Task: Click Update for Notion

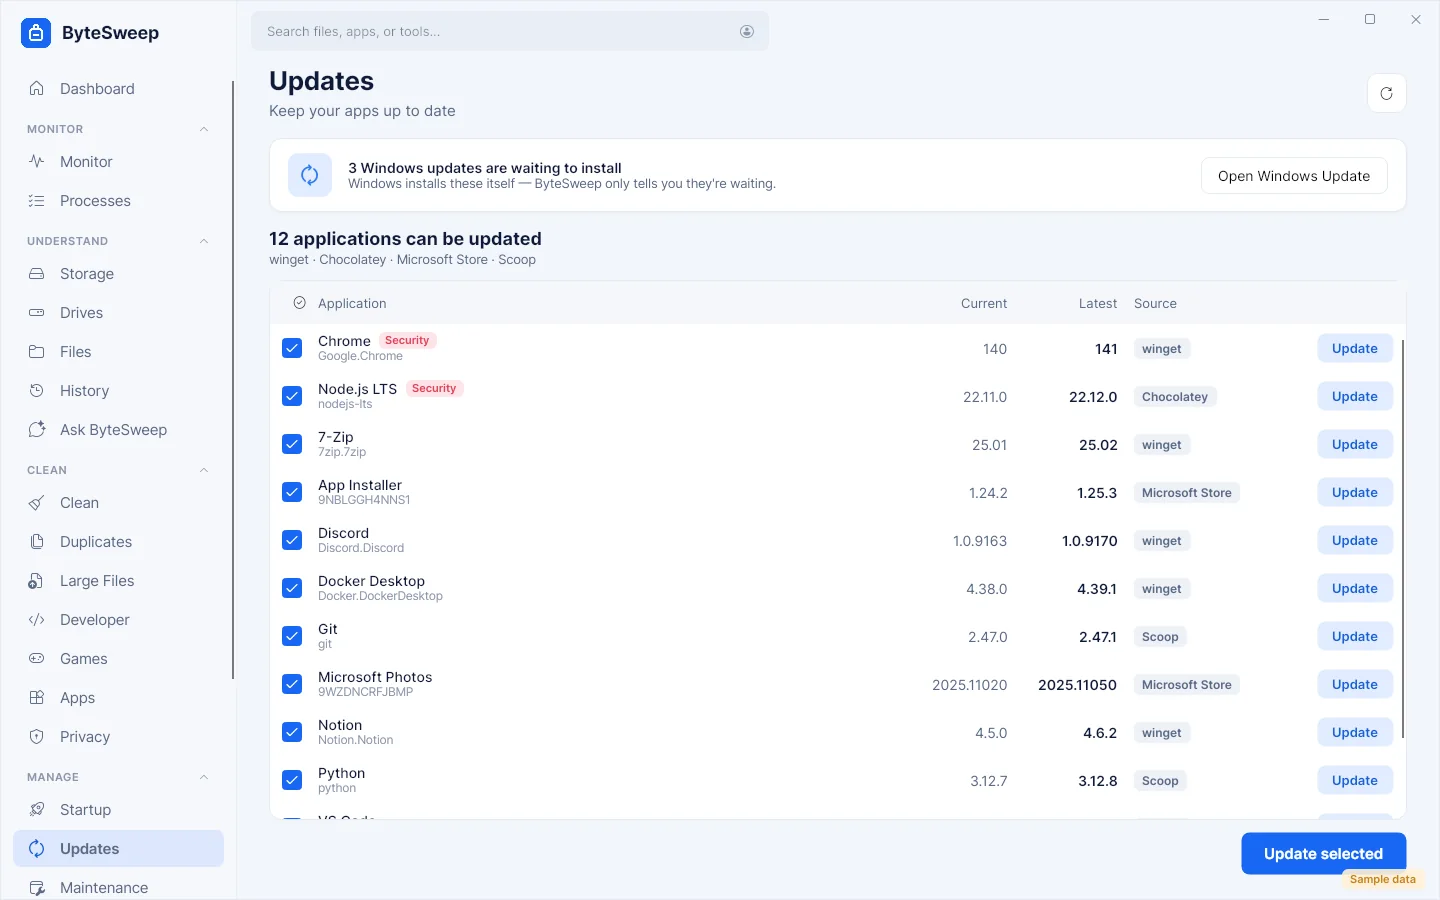Action: (1355, 732)
